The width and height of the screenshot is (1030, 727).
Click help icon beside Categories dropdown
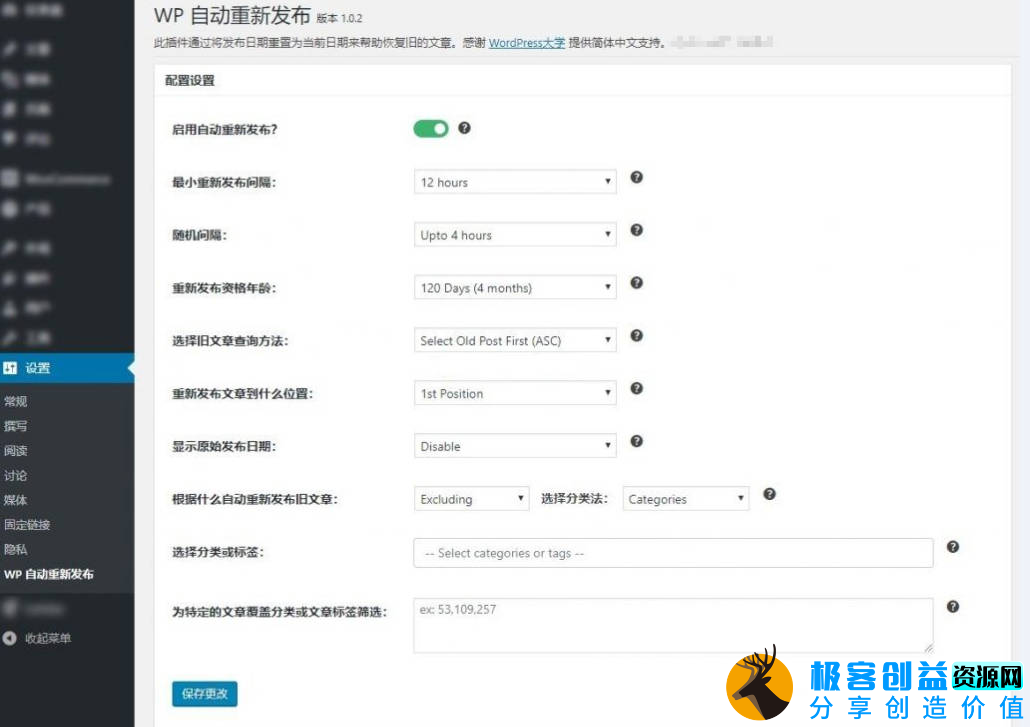point(769,494)
